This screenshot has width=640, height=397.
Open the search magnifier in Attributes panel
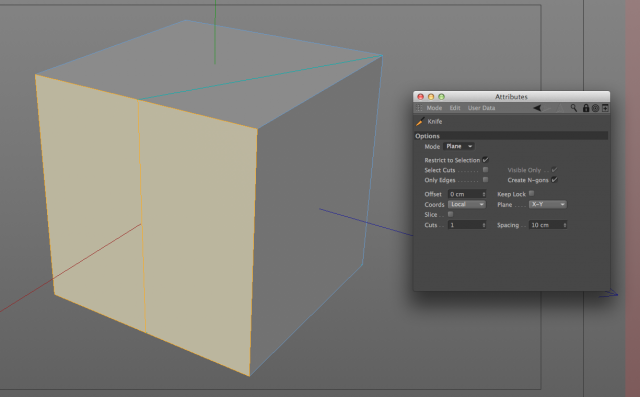(574, 108)
